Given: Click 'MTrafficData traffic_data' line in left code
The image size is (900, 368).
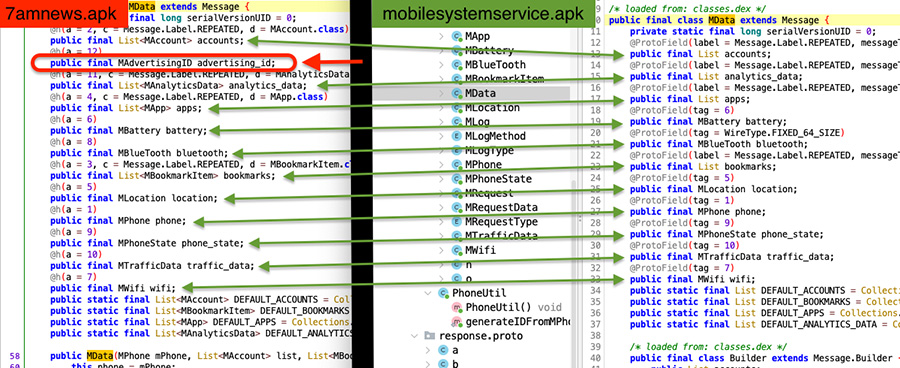Looking at the screenshot, I should (x=152, y=265).
